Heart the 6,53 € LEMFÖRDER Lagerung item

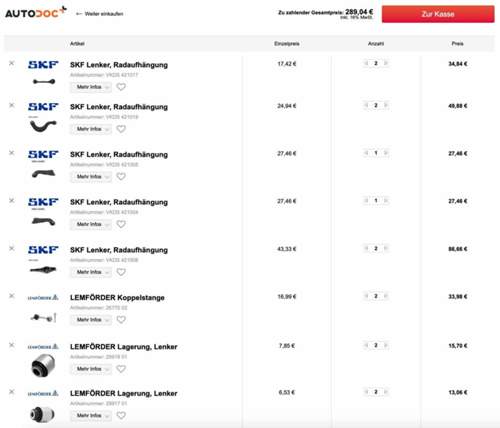pyautogui.click(x=121, y=415)
